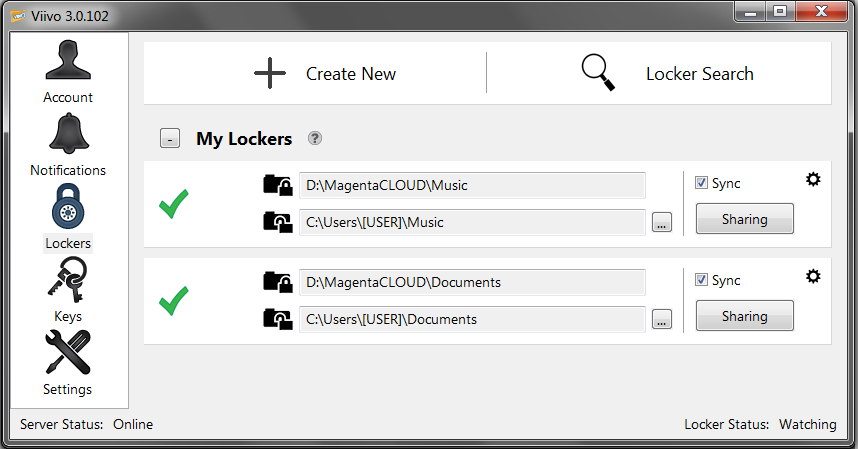Open gear options for Music locker
The height and width of the screenshot is (449, 858).
click(x=813, y=179)
